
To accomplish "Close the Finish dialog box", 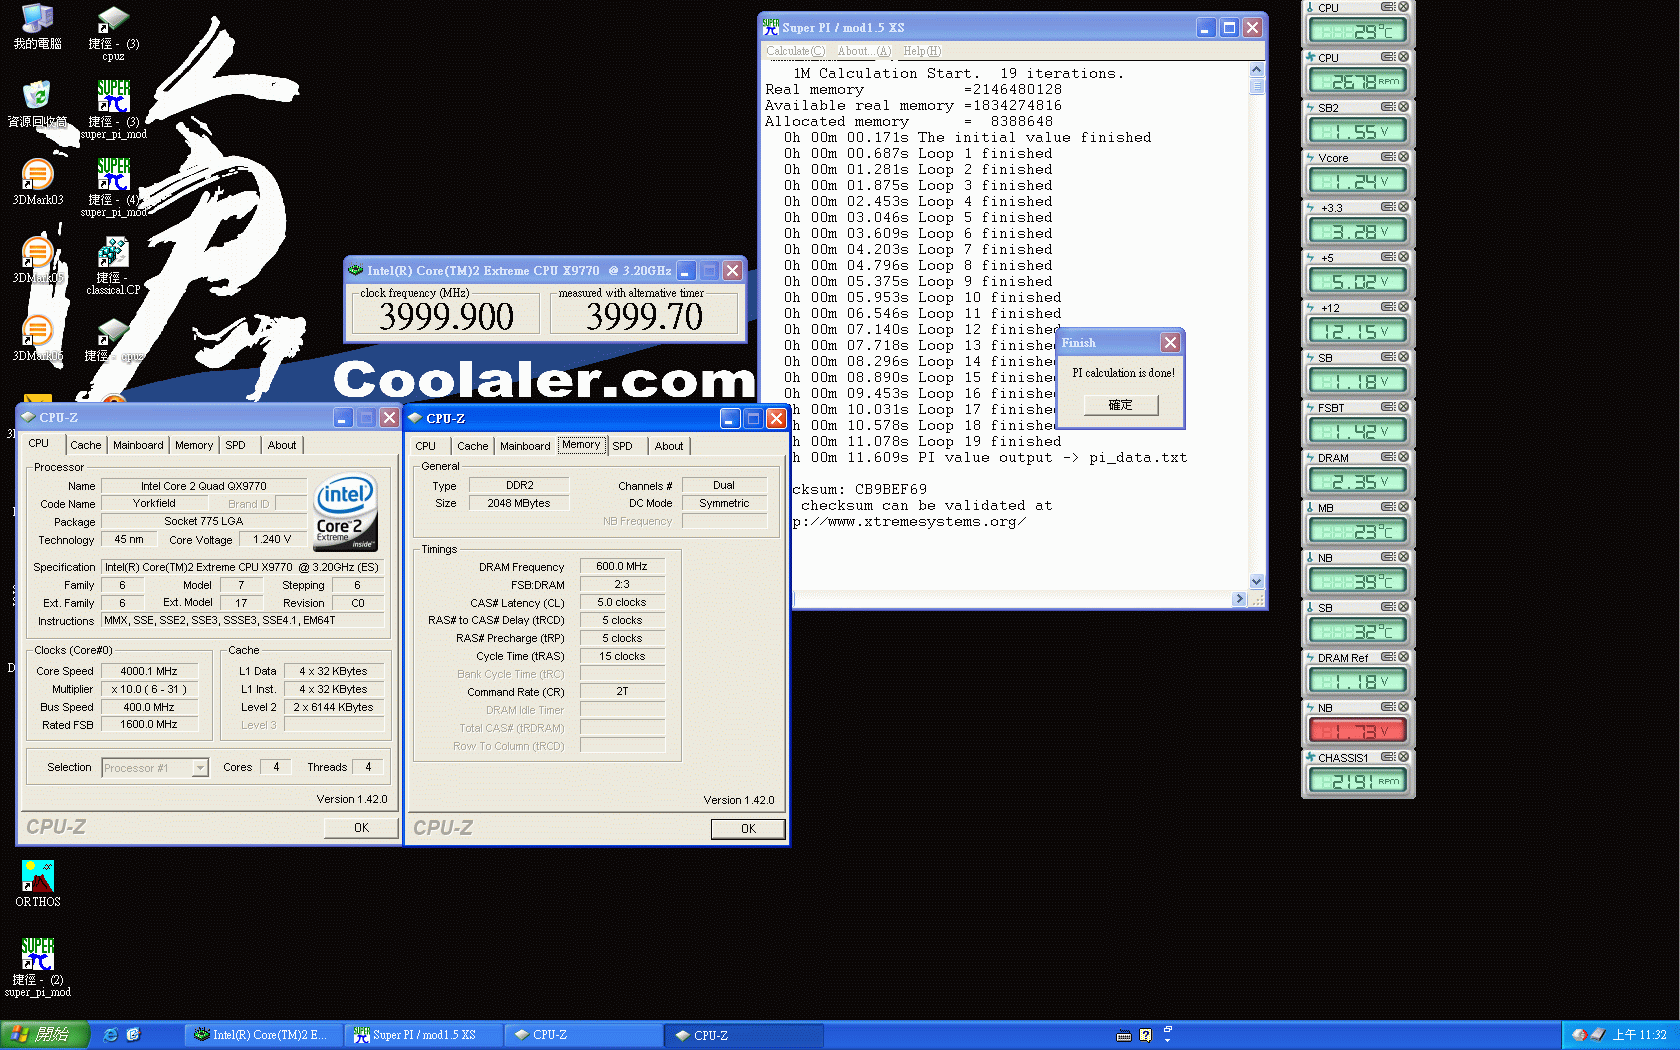I will pos(1170,343).
